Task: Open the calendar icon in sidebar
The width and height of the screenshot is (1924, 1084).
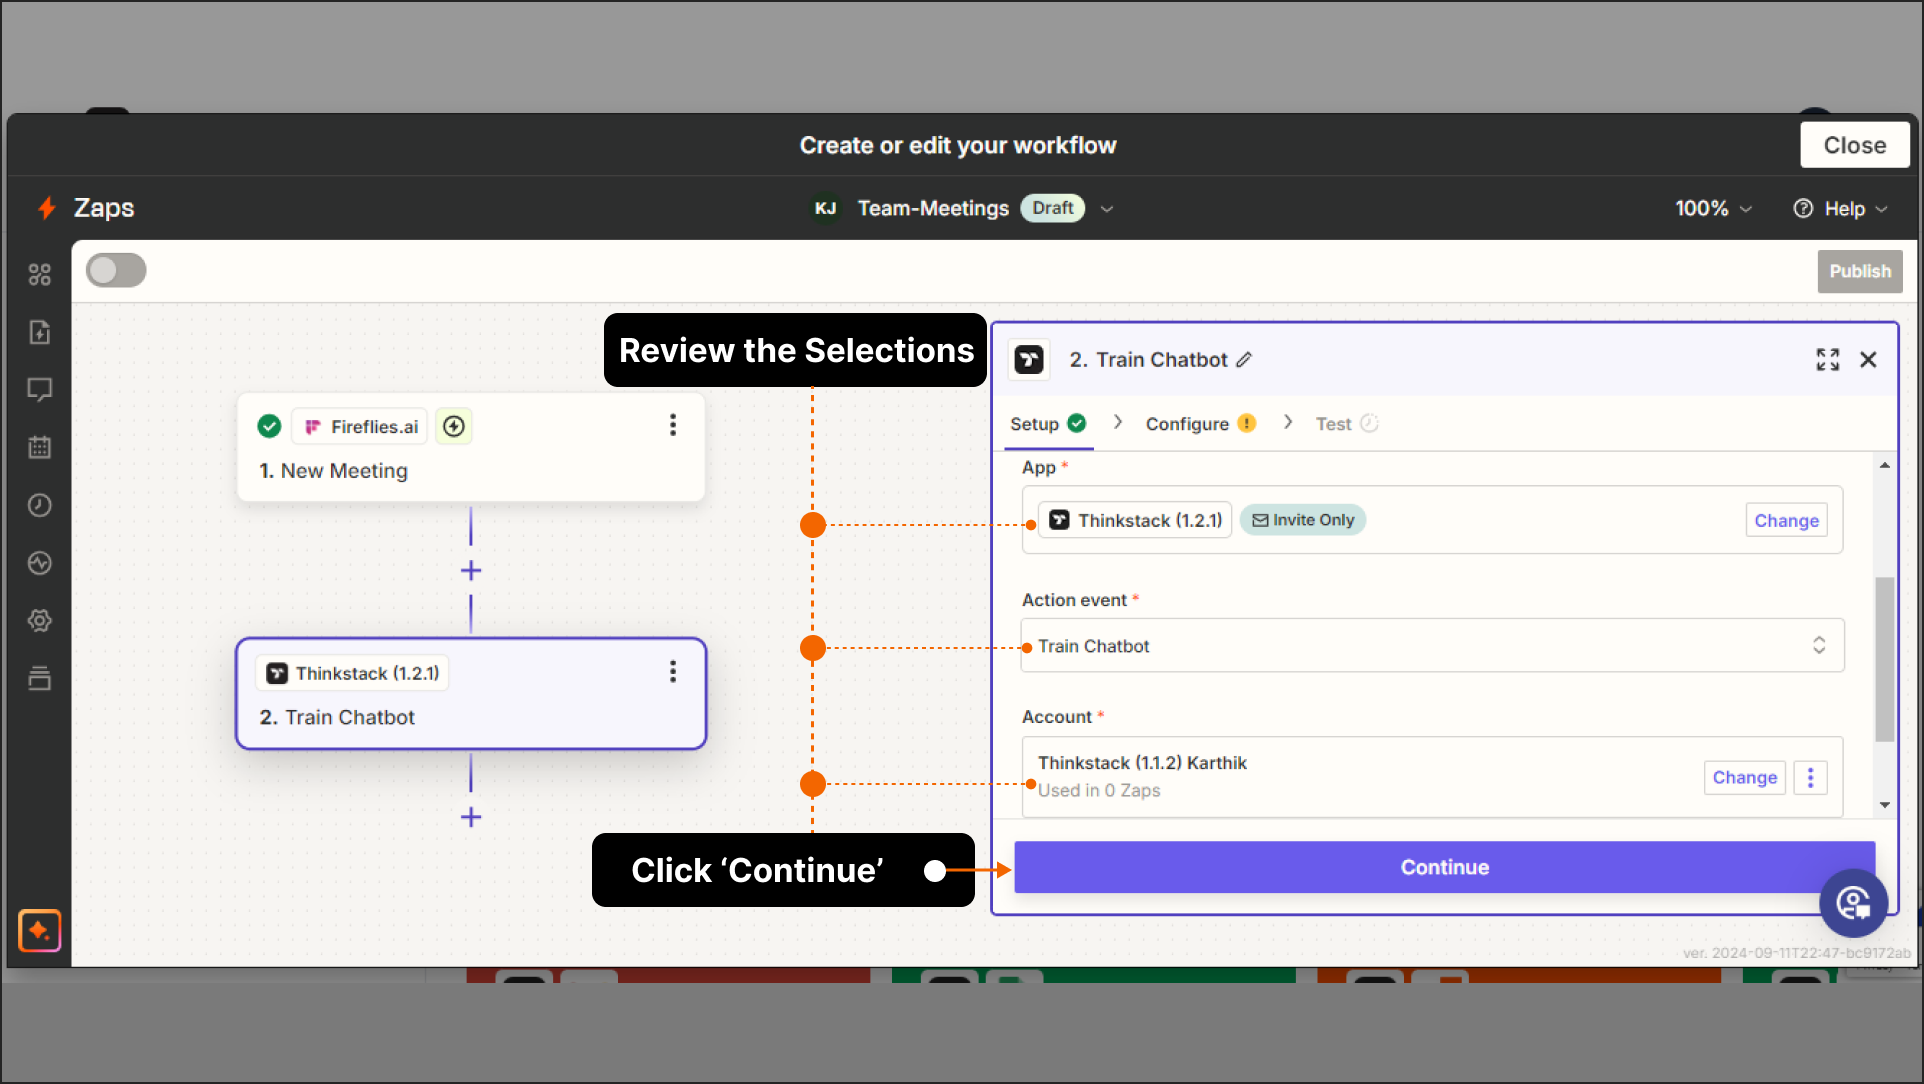Action: (x=40, y=447)
